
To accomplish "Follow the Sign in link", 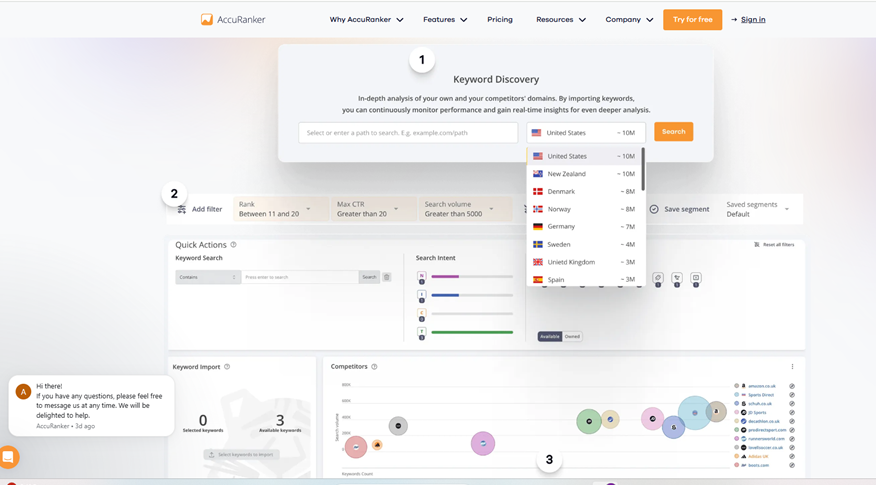I will pyautogui.click(x=753, y=20).
